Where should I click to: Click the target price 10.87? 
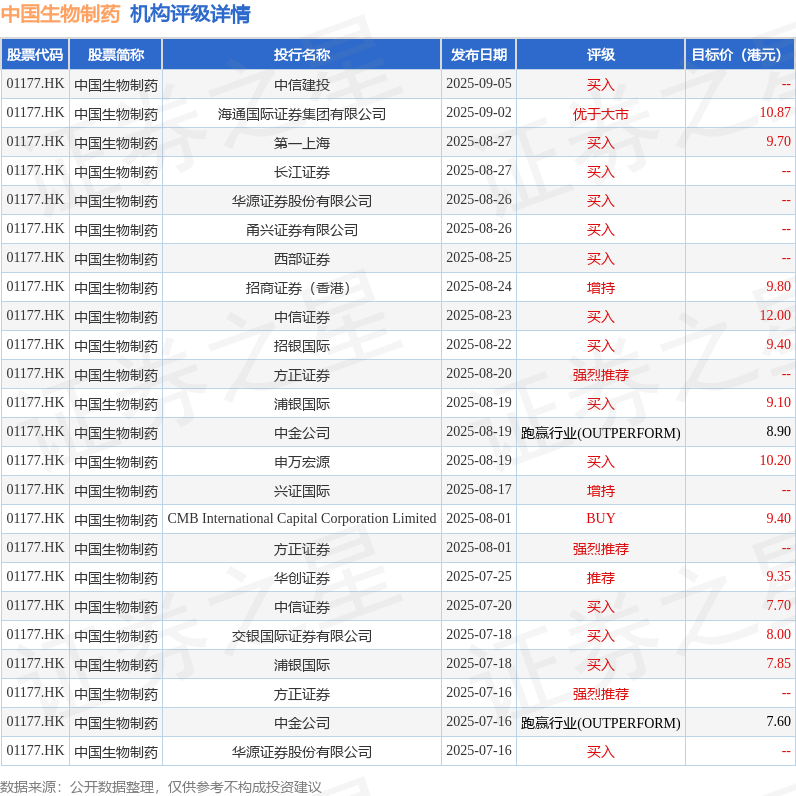pyautogui.click(x=775, y=112)
